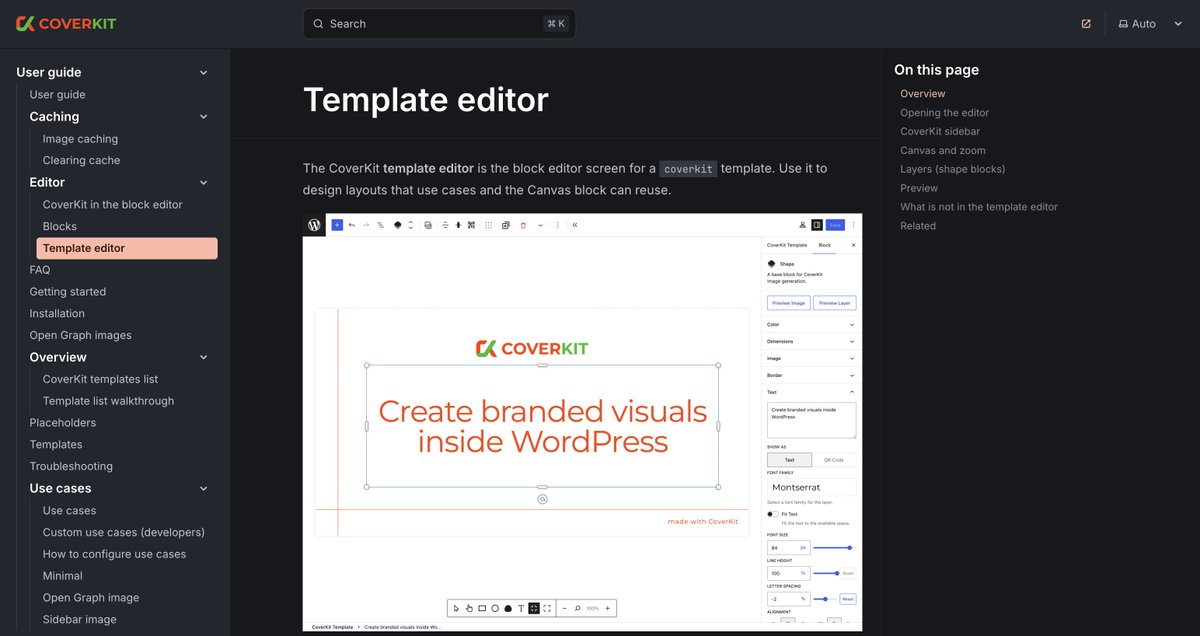This screenshot has height=636, width=1200.
Task: Jump to the Layers (shape blocks) section
Action: (953, 169)
